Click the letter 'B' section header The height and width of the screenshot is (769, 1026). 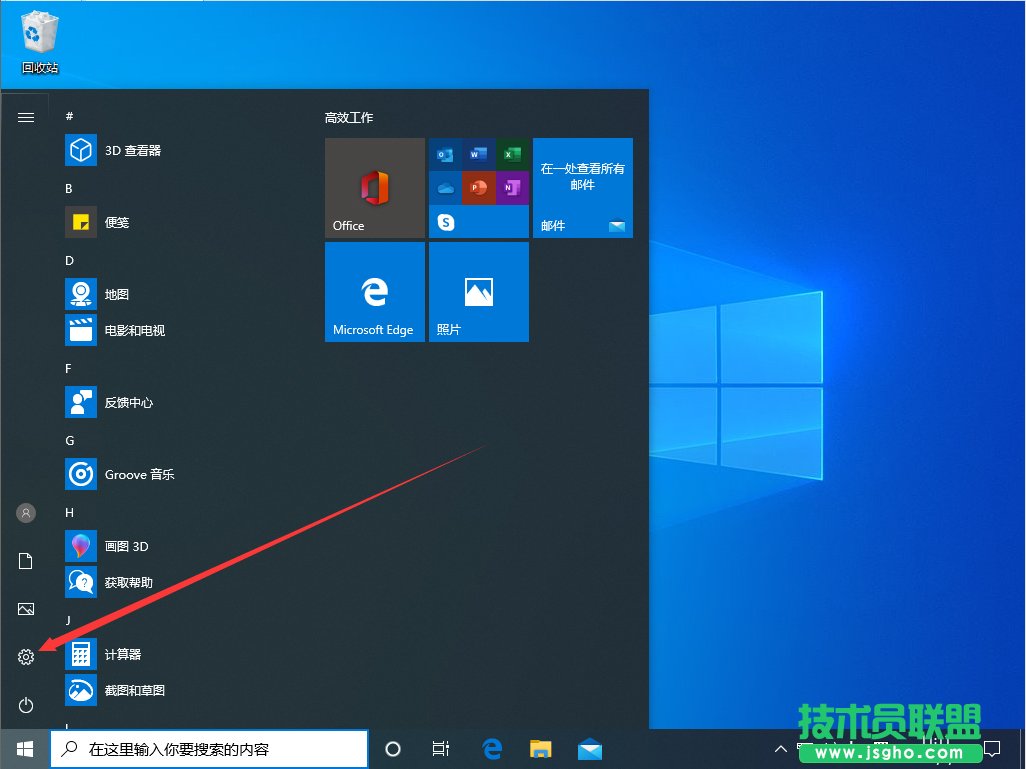[x=68, y=188]
